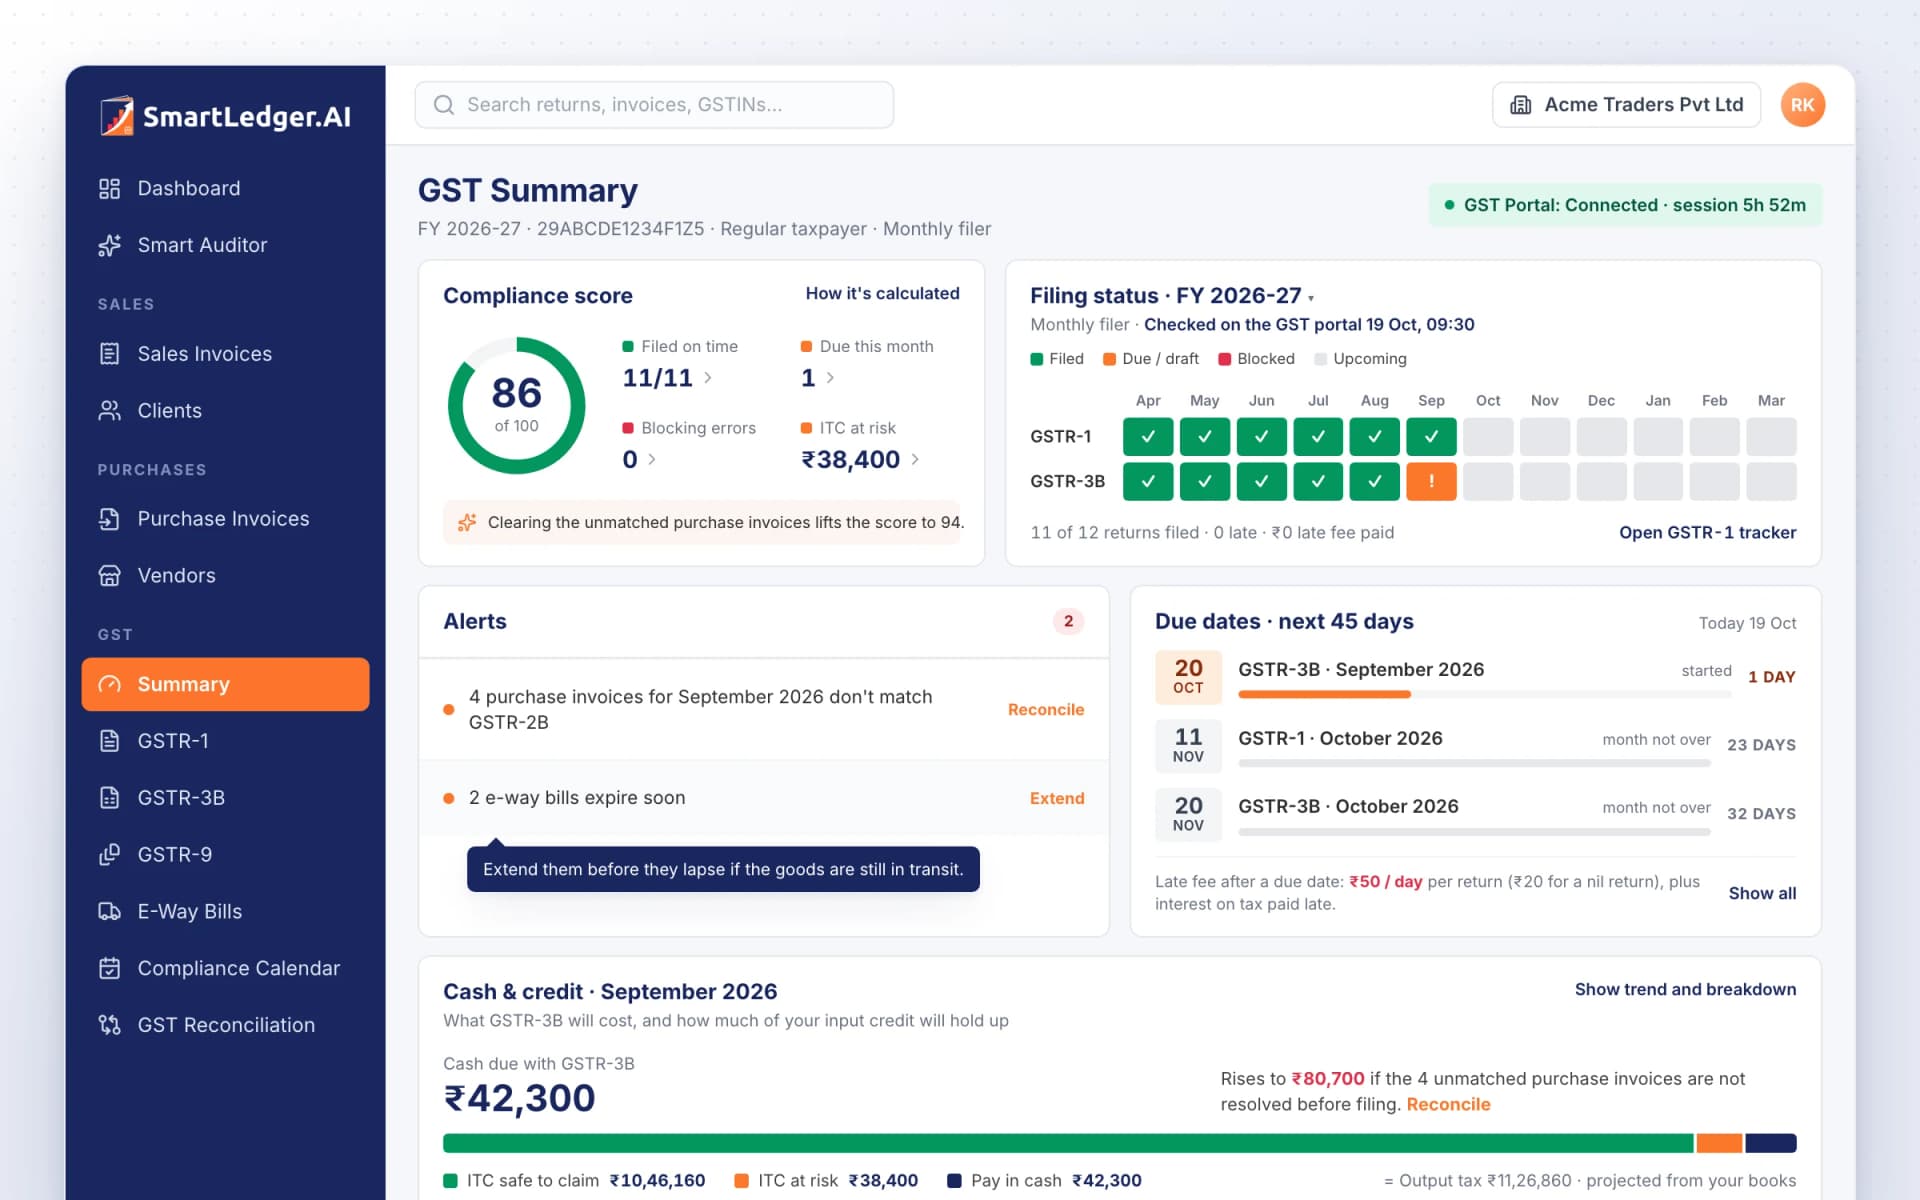Click the E-Way Bills truck icon

(x=110, y=912)
